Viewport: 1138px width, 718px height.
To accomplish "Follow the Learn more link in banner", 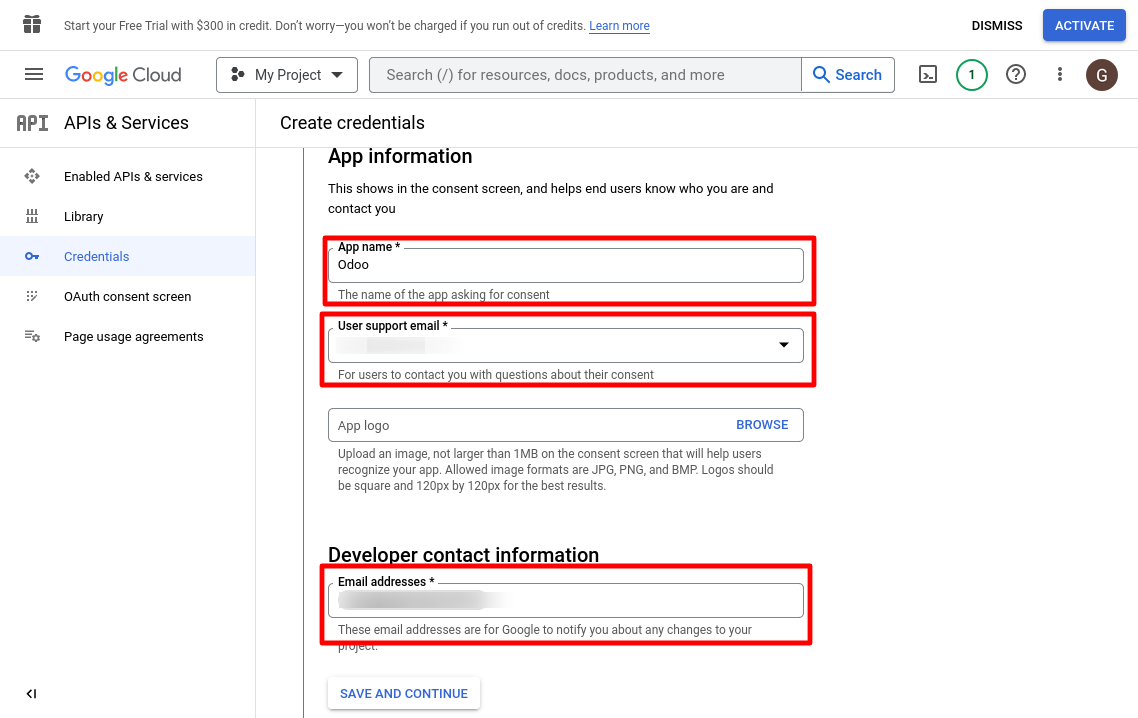I will (619, 26).
